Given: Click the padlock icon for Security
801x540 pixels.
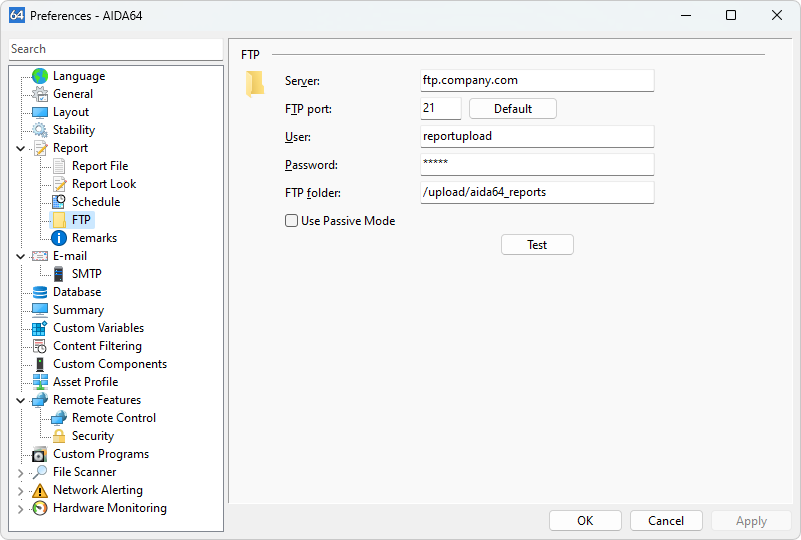Looking at the screenshot, I should 59,436.
